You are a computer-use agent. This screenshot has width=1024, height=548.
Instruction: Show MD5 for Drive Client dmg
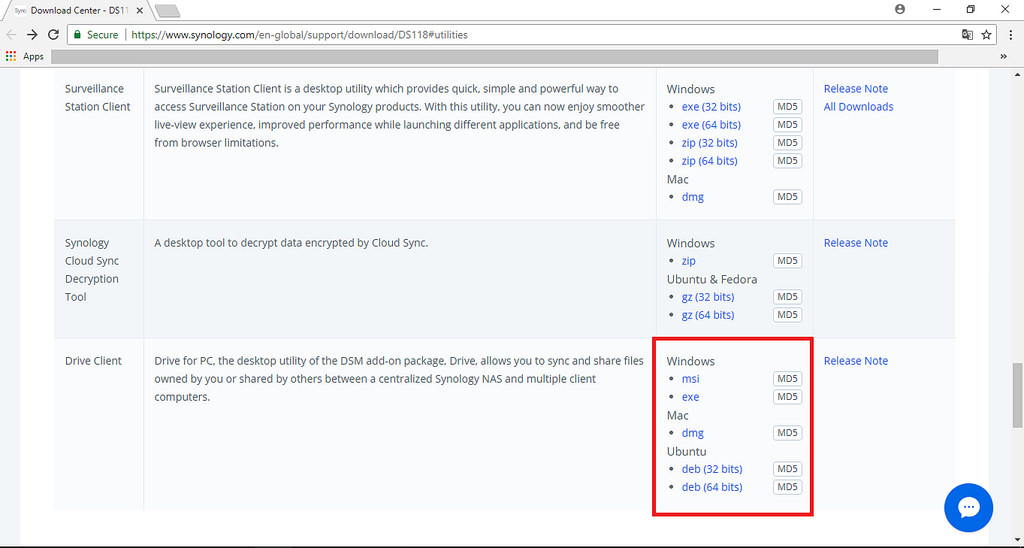pos(787,433)
